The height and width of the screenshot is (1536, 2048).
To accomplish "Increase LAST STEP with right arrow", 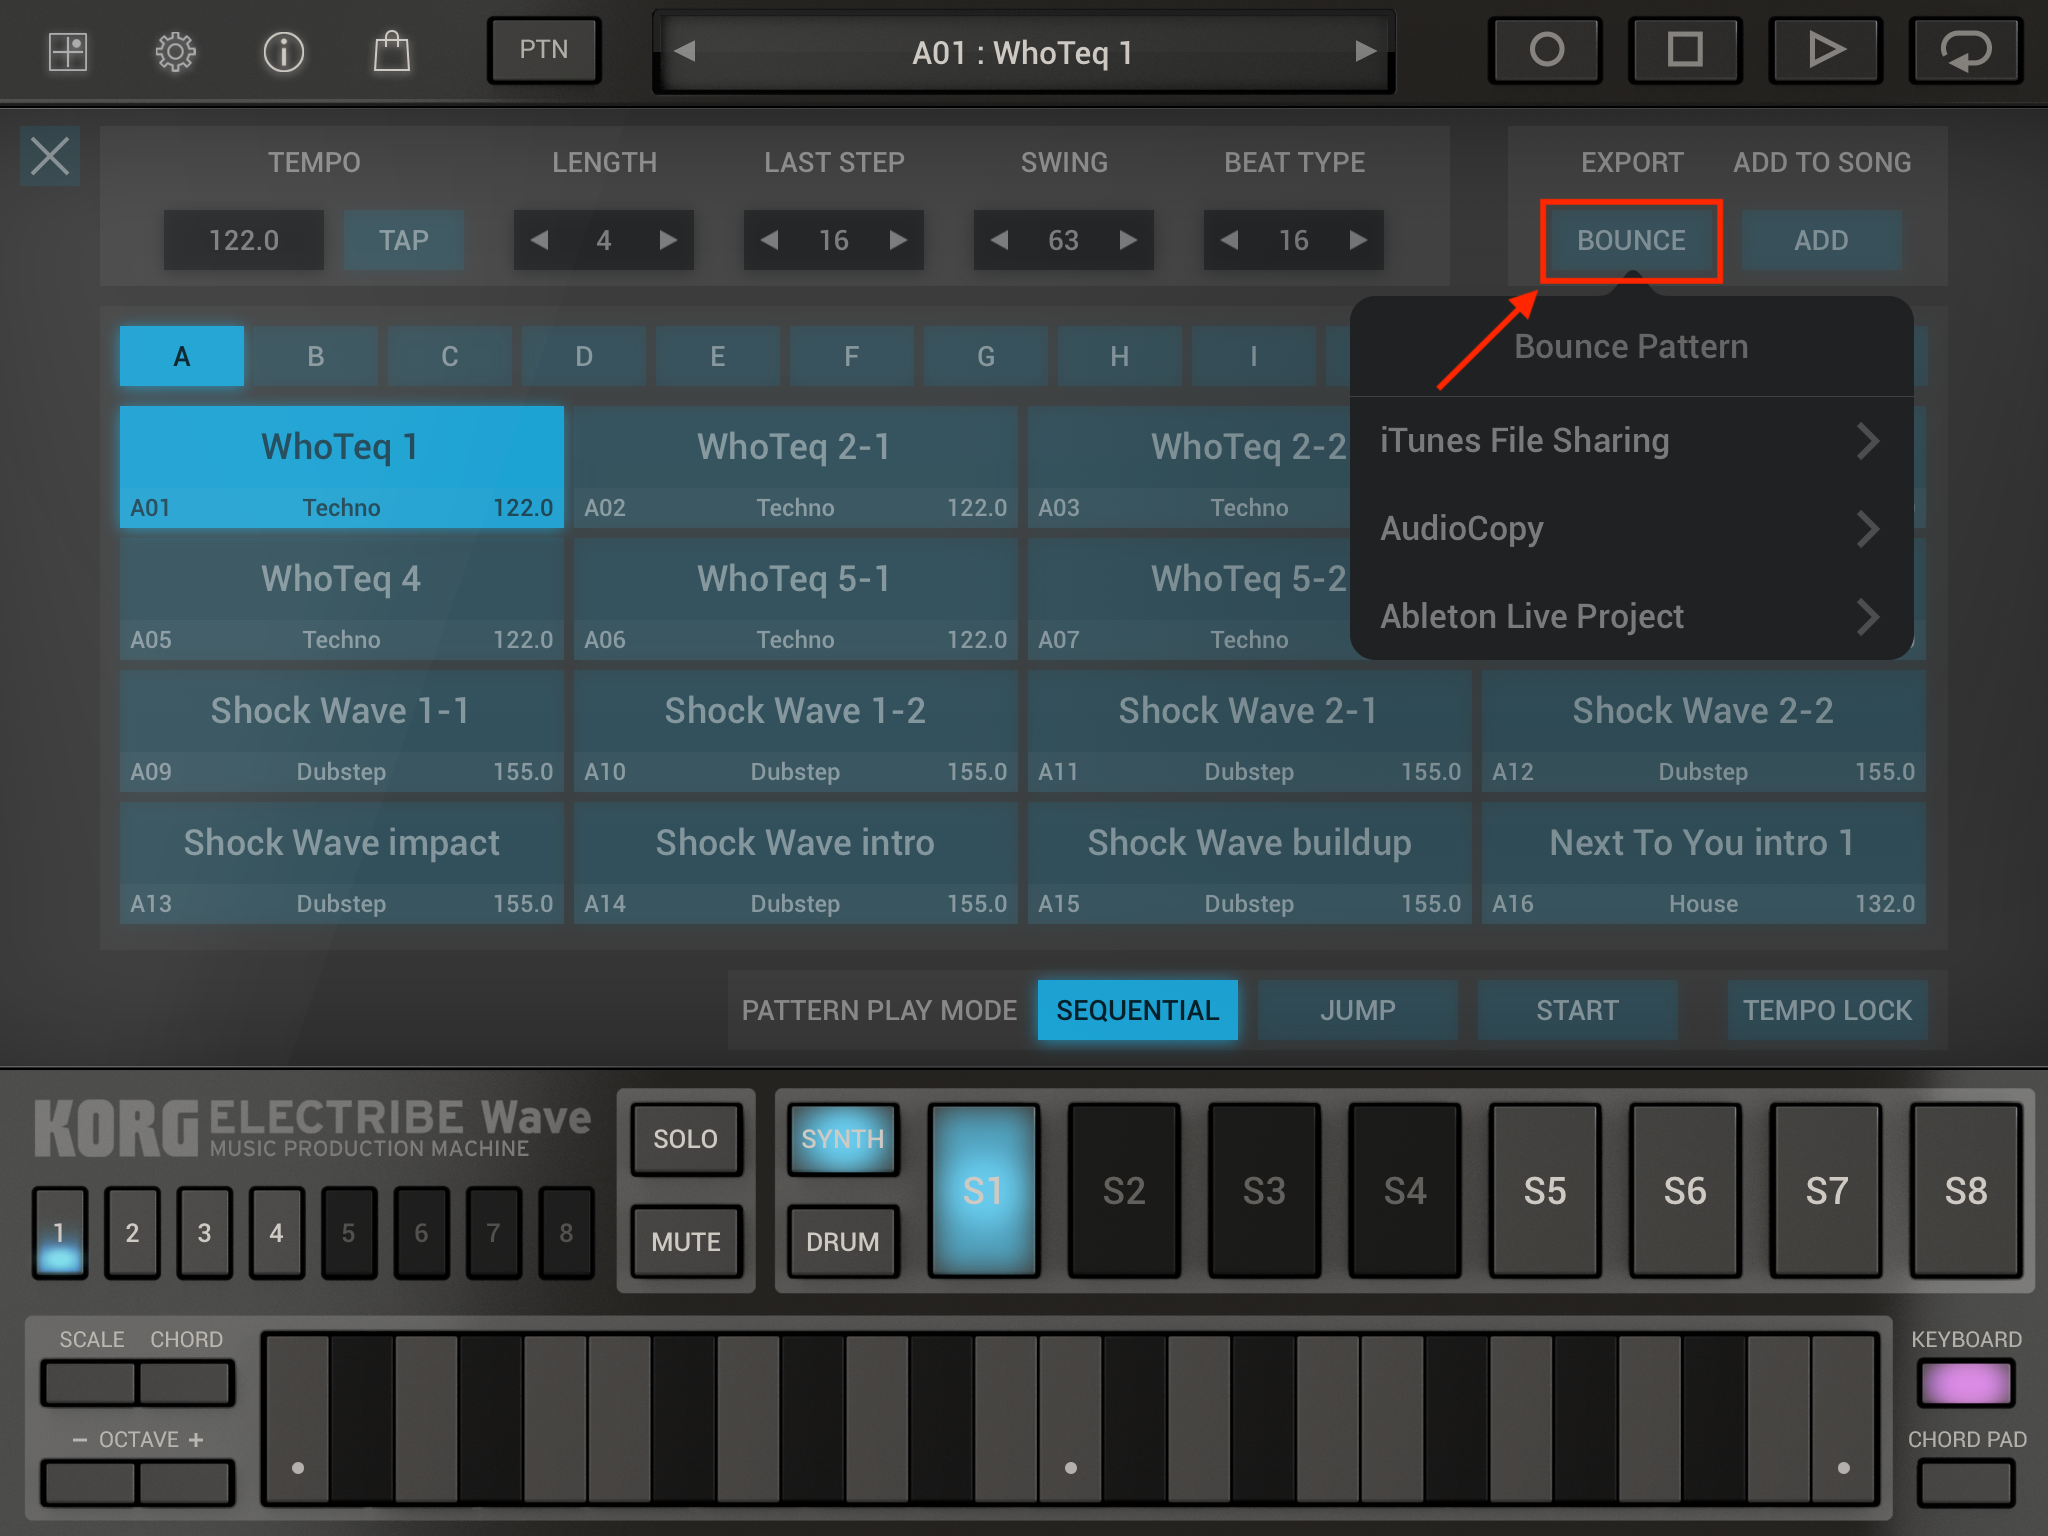I will point(898,240).
